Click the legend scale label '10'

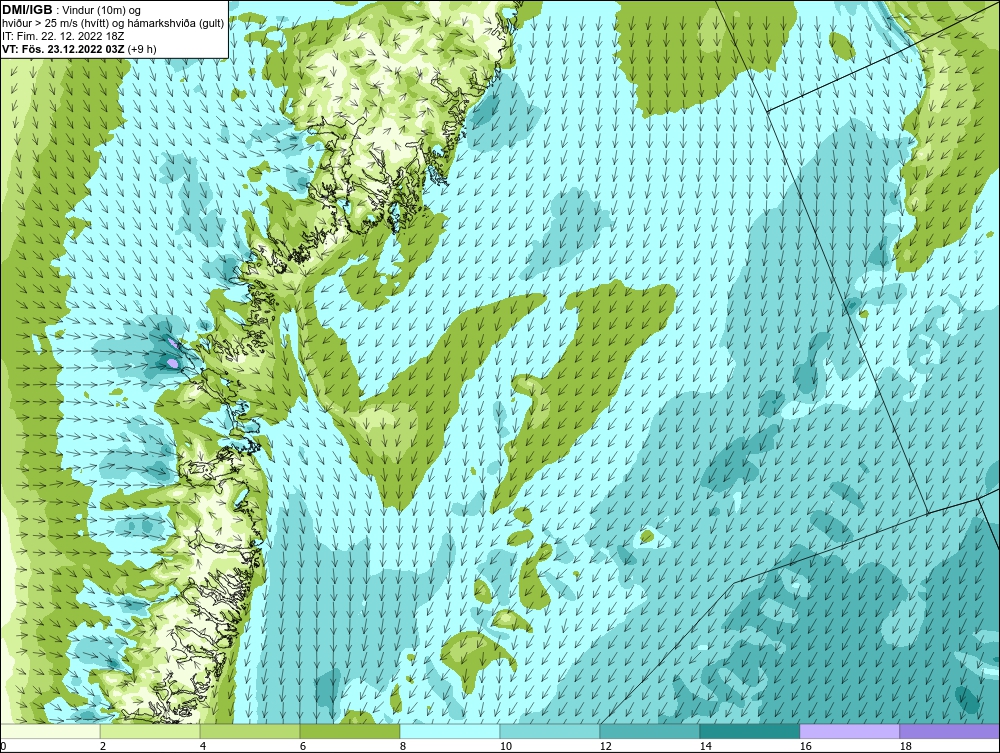505,746
